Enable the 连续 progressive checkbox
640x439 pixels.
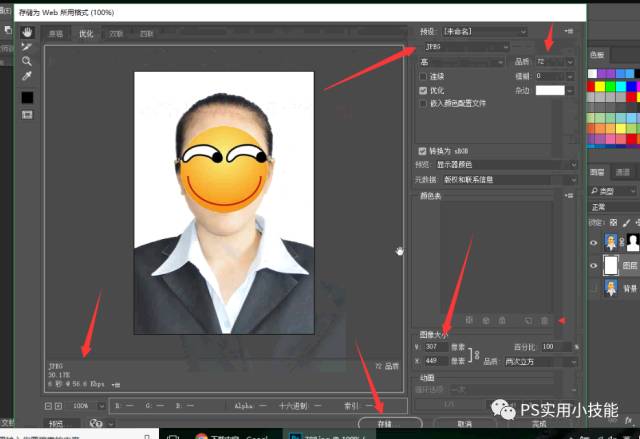click(x=423, y=76)
